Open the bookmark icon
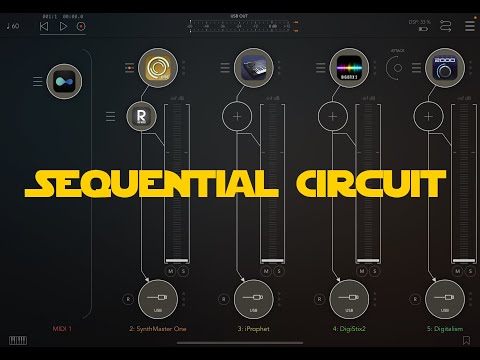 (x=466, y=340)
